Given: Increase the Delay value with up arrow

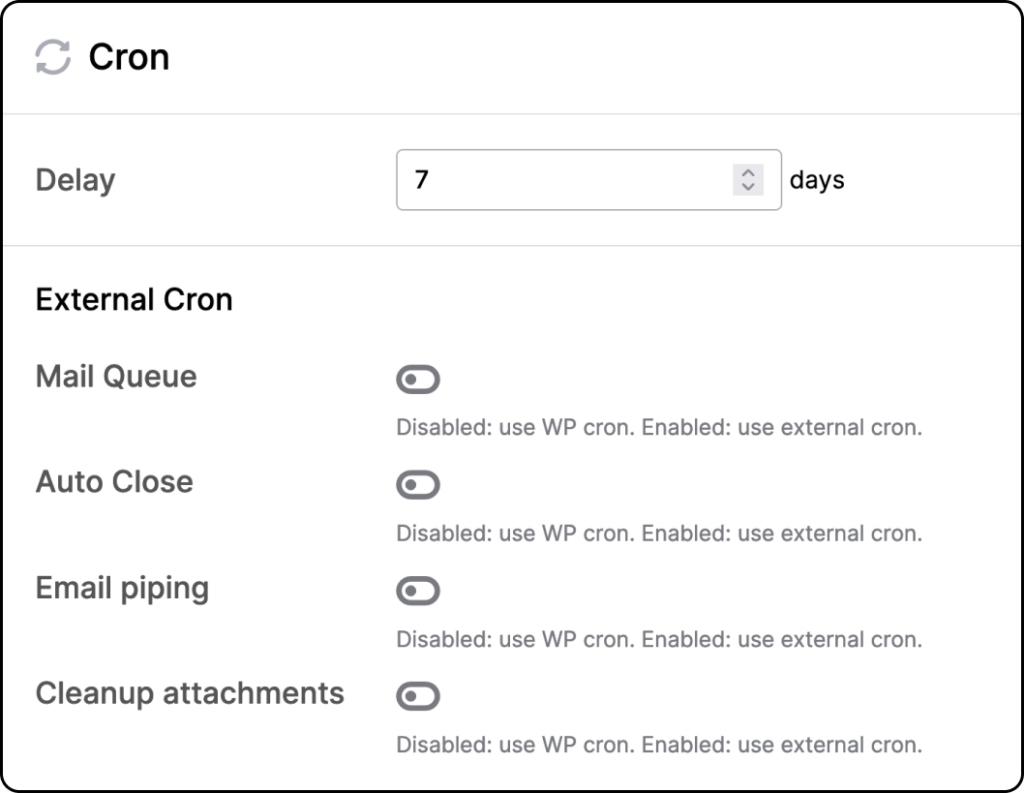Looking at the screenshot, I should (x=748, y=172).
